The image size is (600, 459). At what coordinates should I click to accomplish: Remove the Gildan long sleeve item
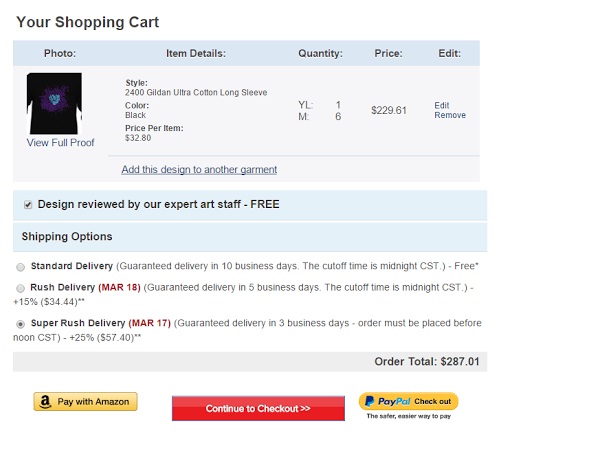pyautogui.click(x=450, y=116)
